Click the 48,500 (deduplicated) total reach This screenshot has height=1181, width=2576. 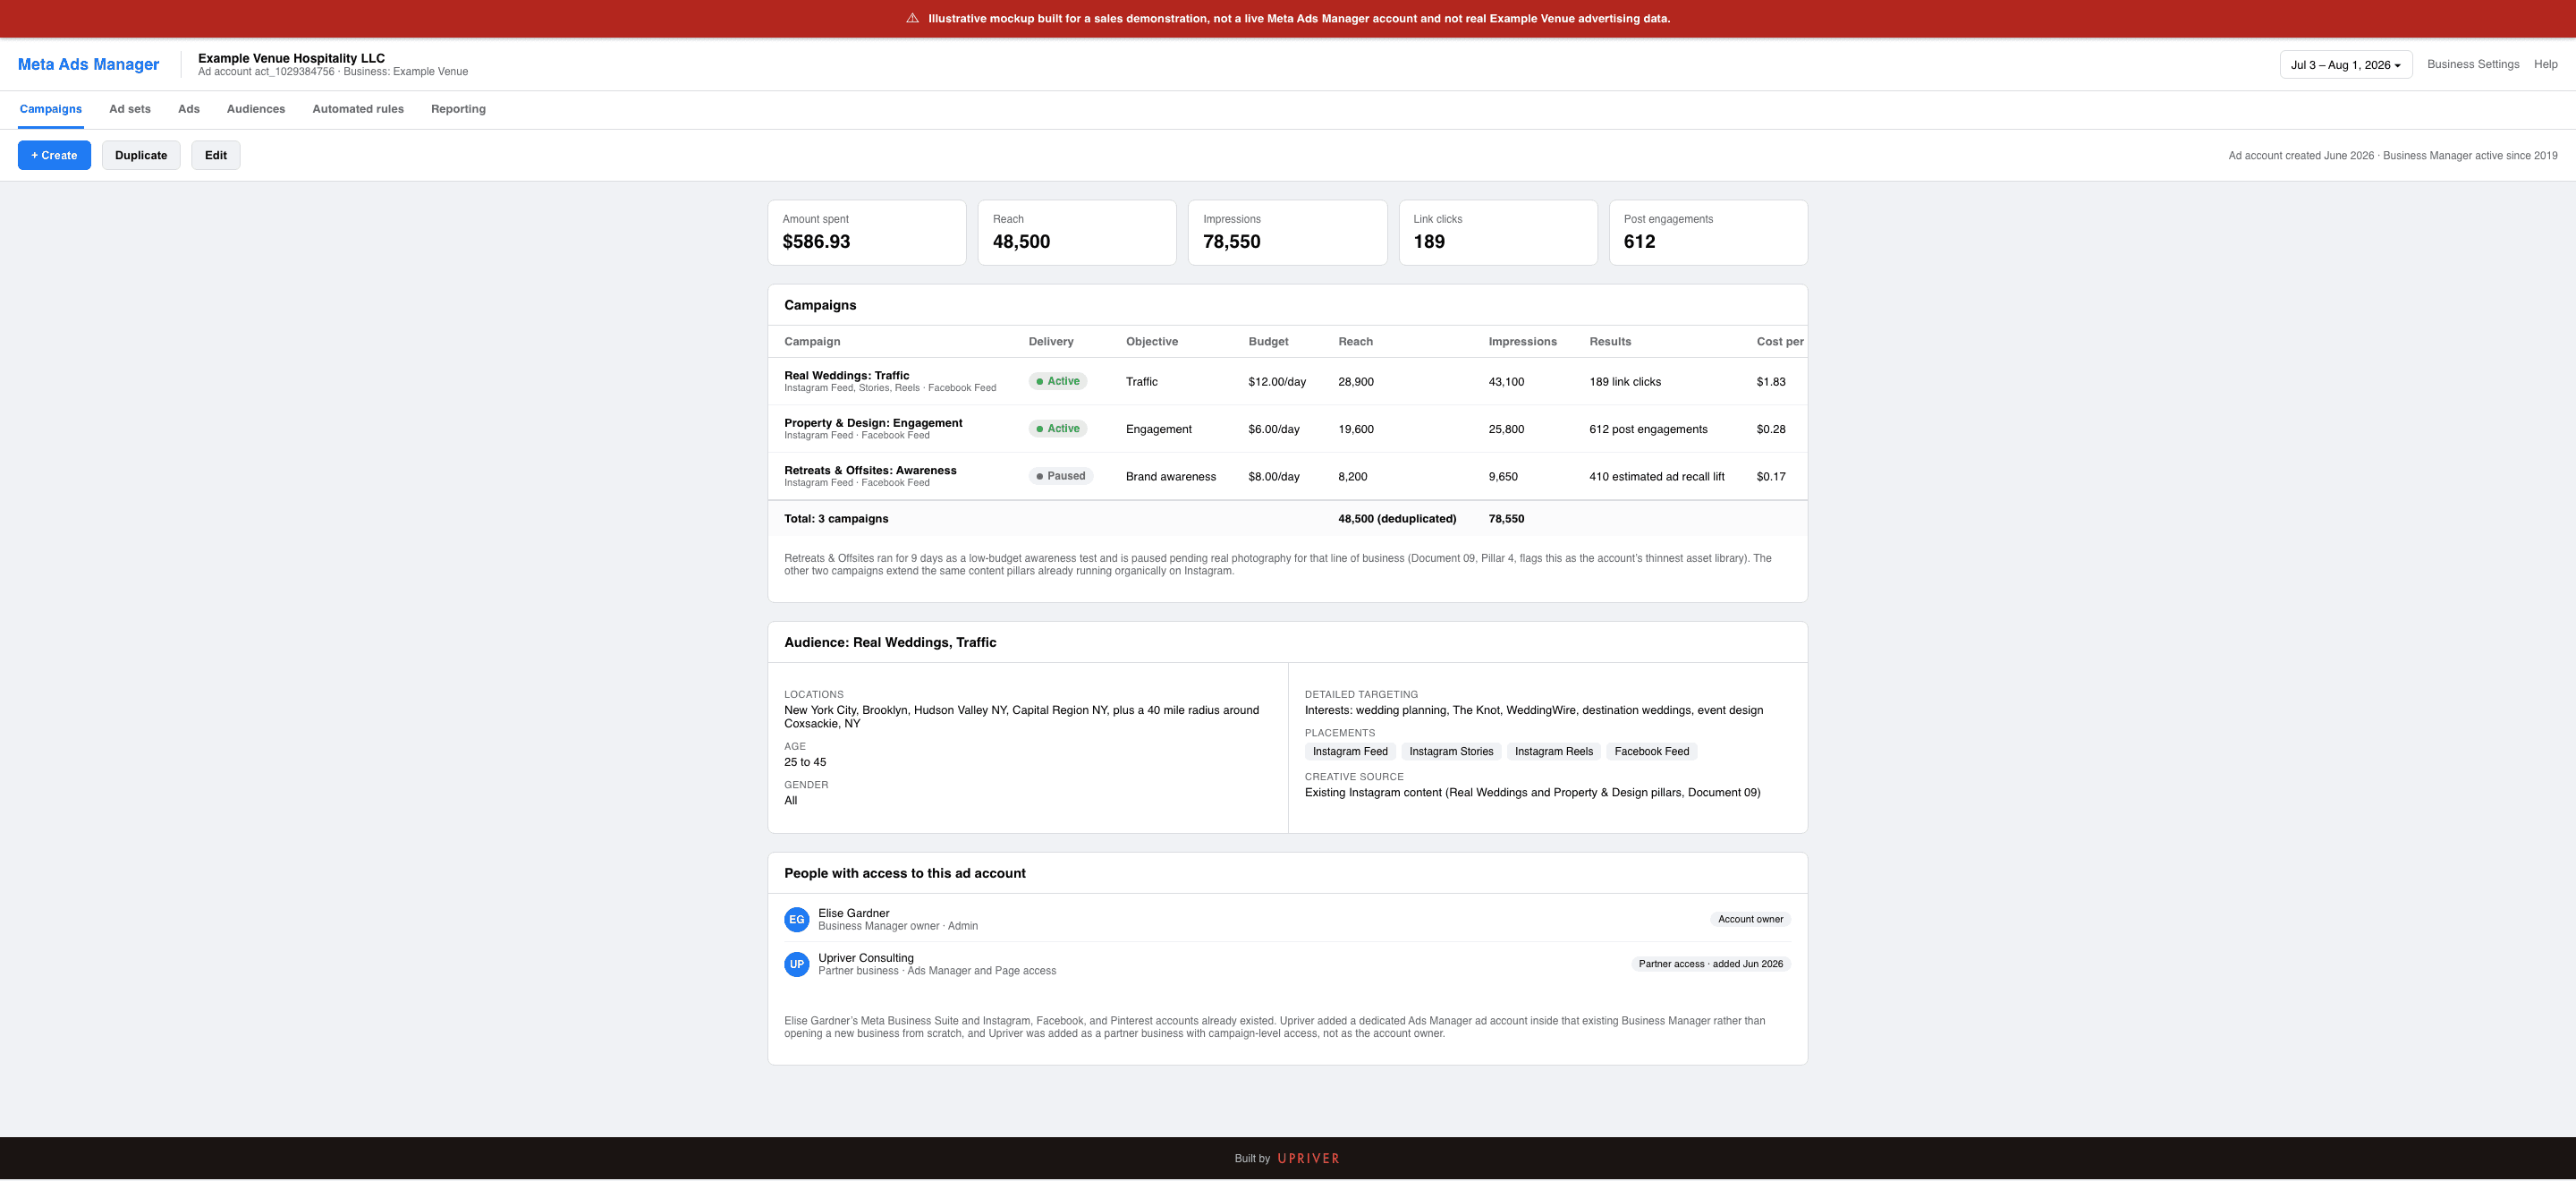coord(1397,519)
